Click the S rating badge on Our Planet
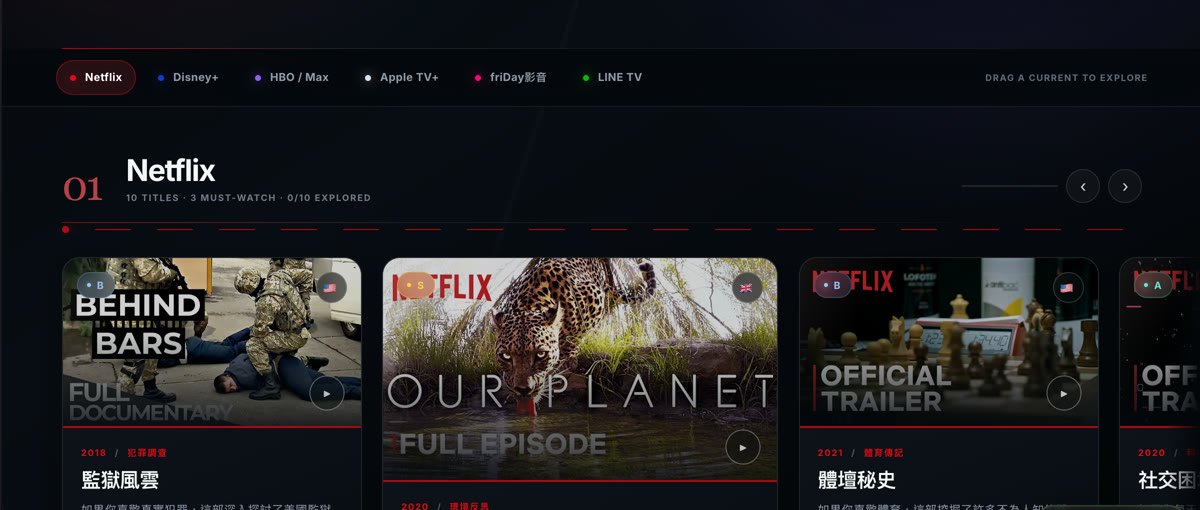 [x=416, y=286]
